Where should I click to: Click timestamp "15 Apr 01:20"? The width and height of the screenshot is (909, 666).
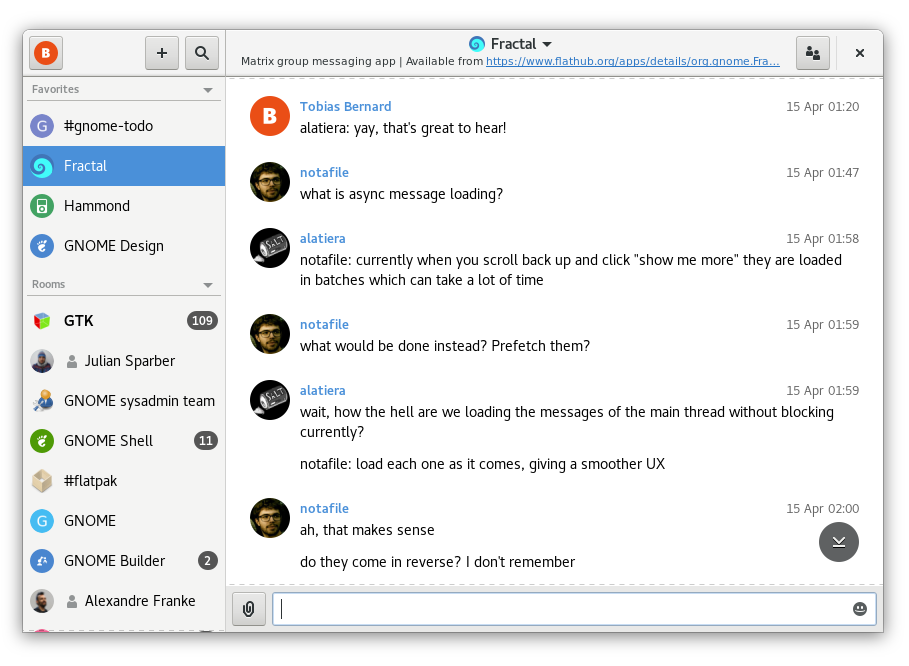[822, 107]
